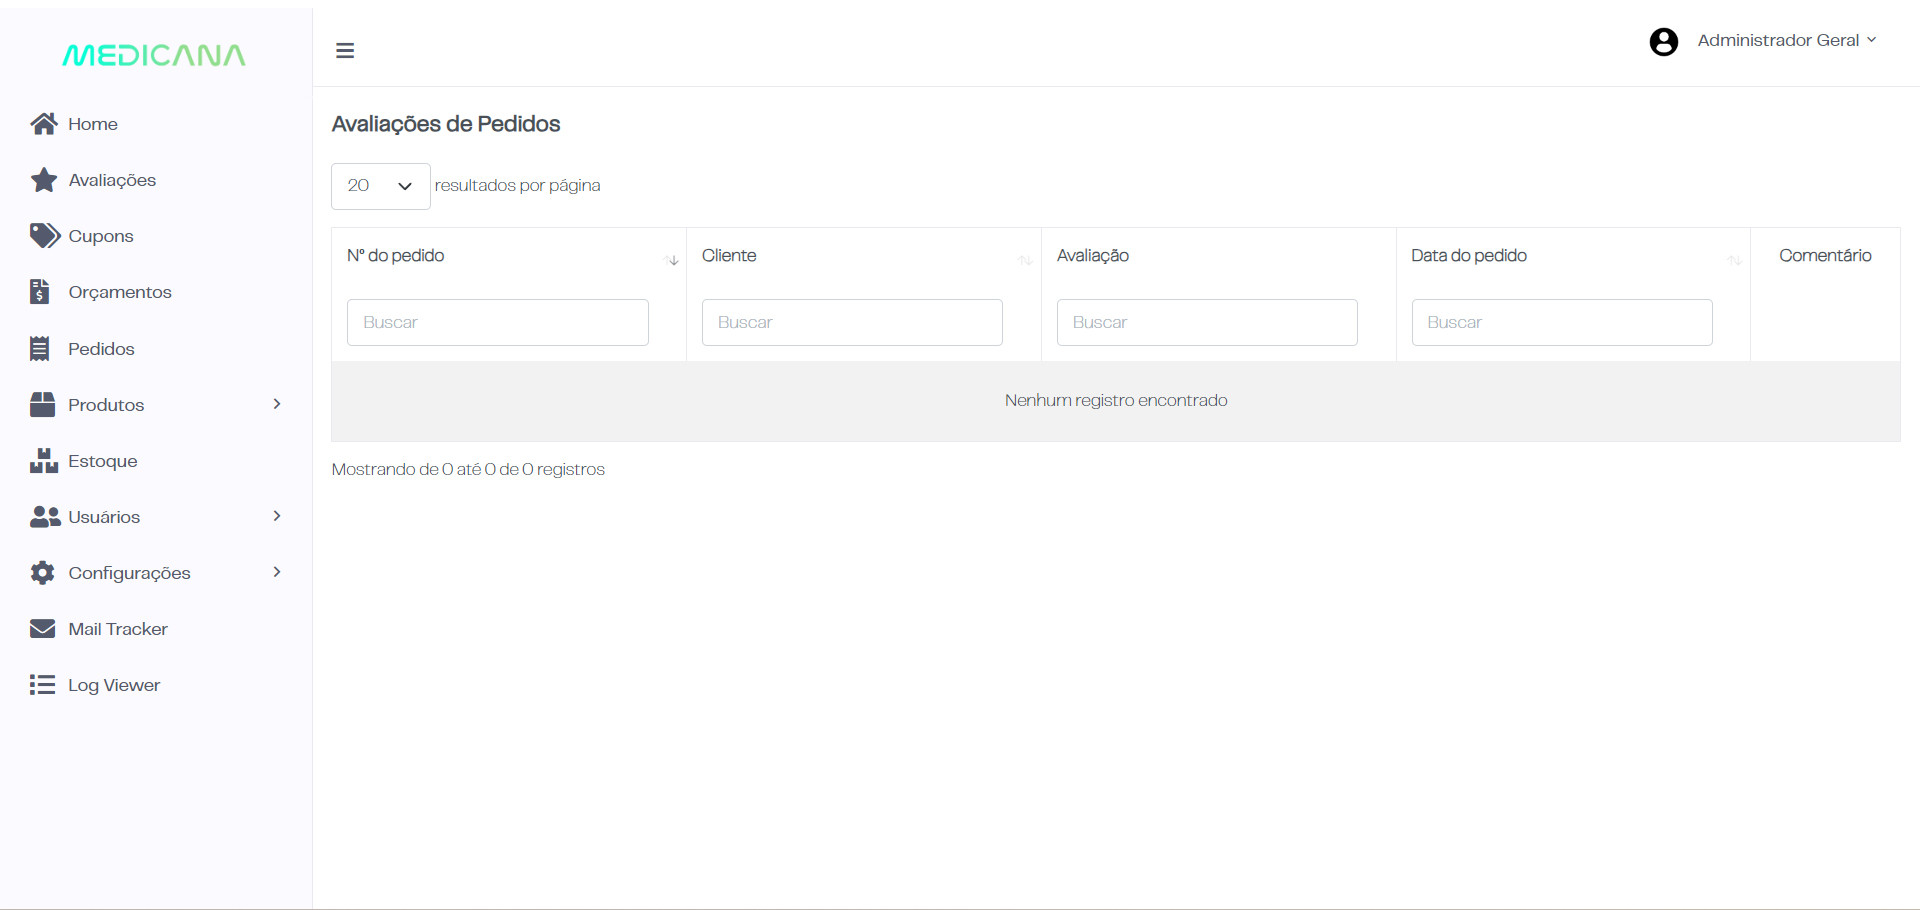
Task: Open Avaliações via the star icon
Action: pos(43,180)
